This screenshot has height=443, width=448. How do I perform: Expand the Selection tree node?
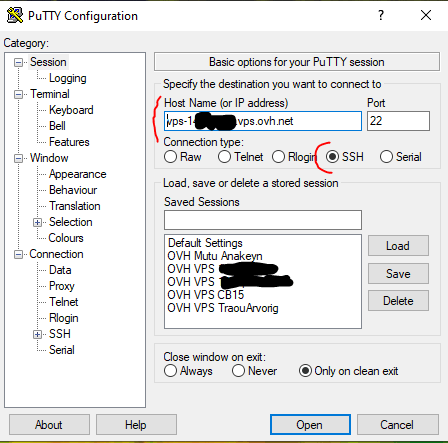[x=37, y=222]
